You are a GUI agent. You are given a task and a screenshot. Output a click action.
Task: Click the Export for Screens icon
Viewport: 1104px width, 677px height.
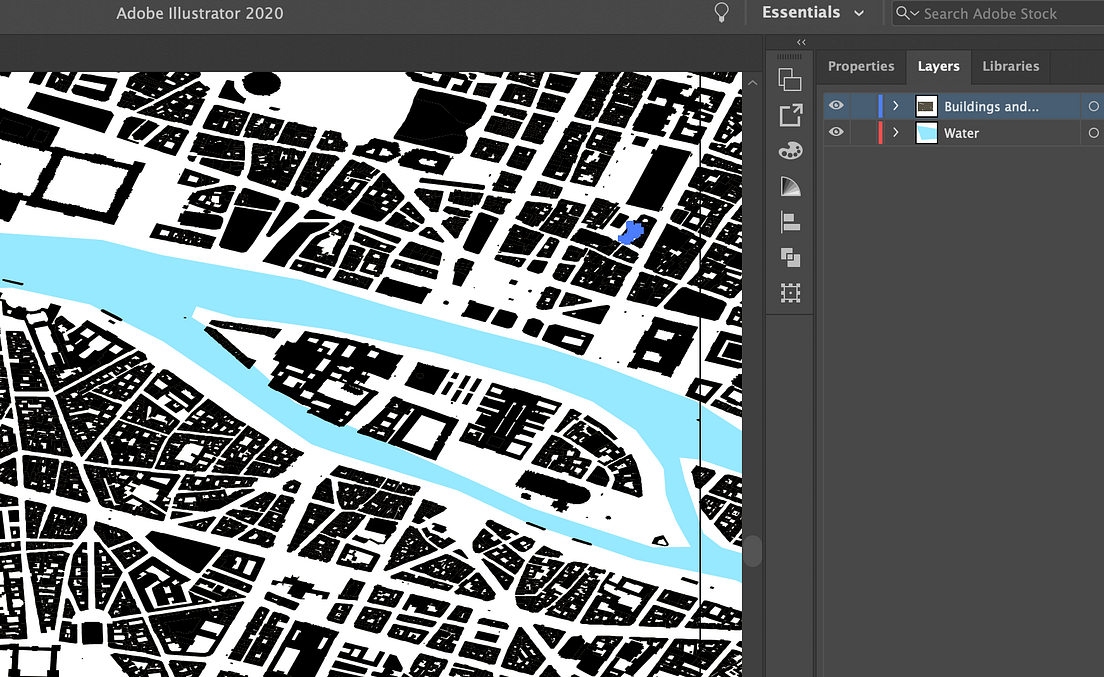click(790, 115)
